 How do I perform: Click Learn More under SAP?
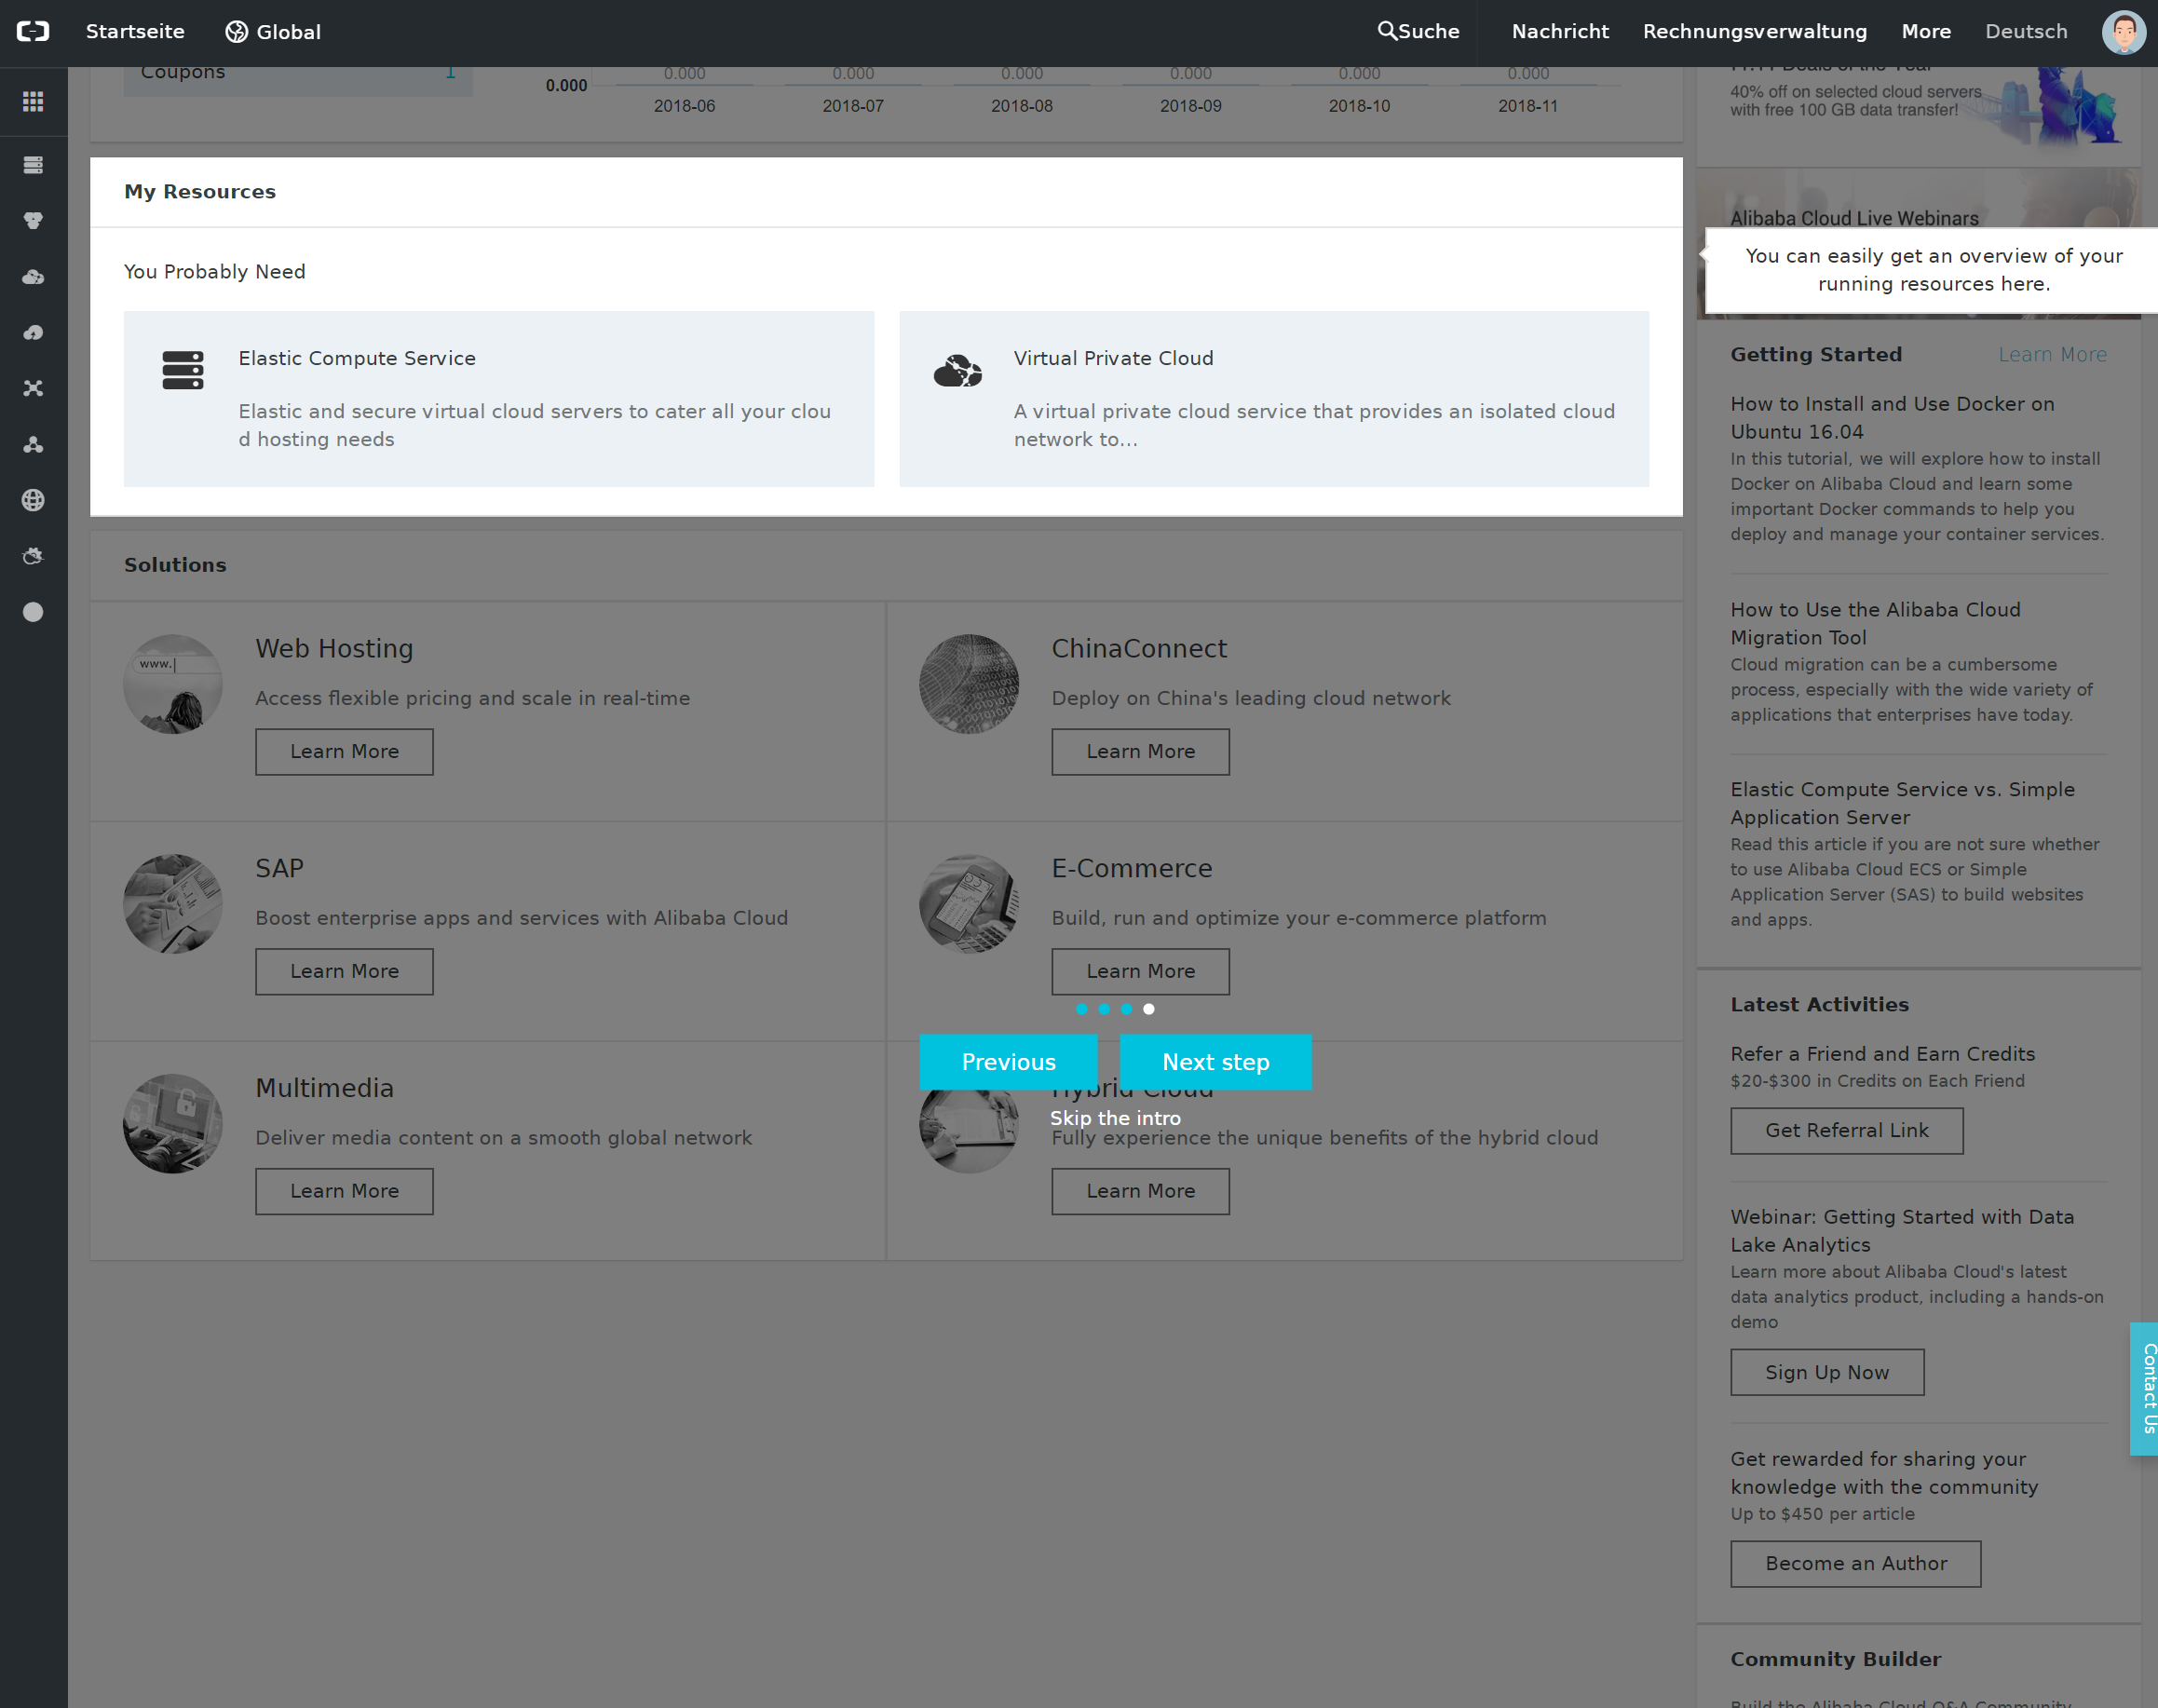point(344,972)
